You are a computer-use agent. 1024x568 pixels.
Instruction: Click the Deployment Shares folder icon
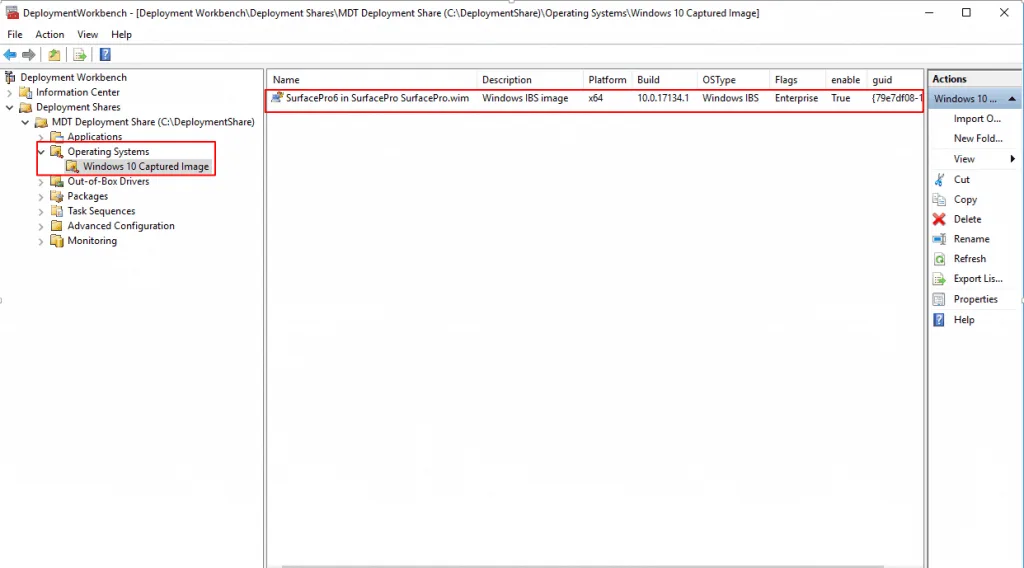[x=25, y=107]
